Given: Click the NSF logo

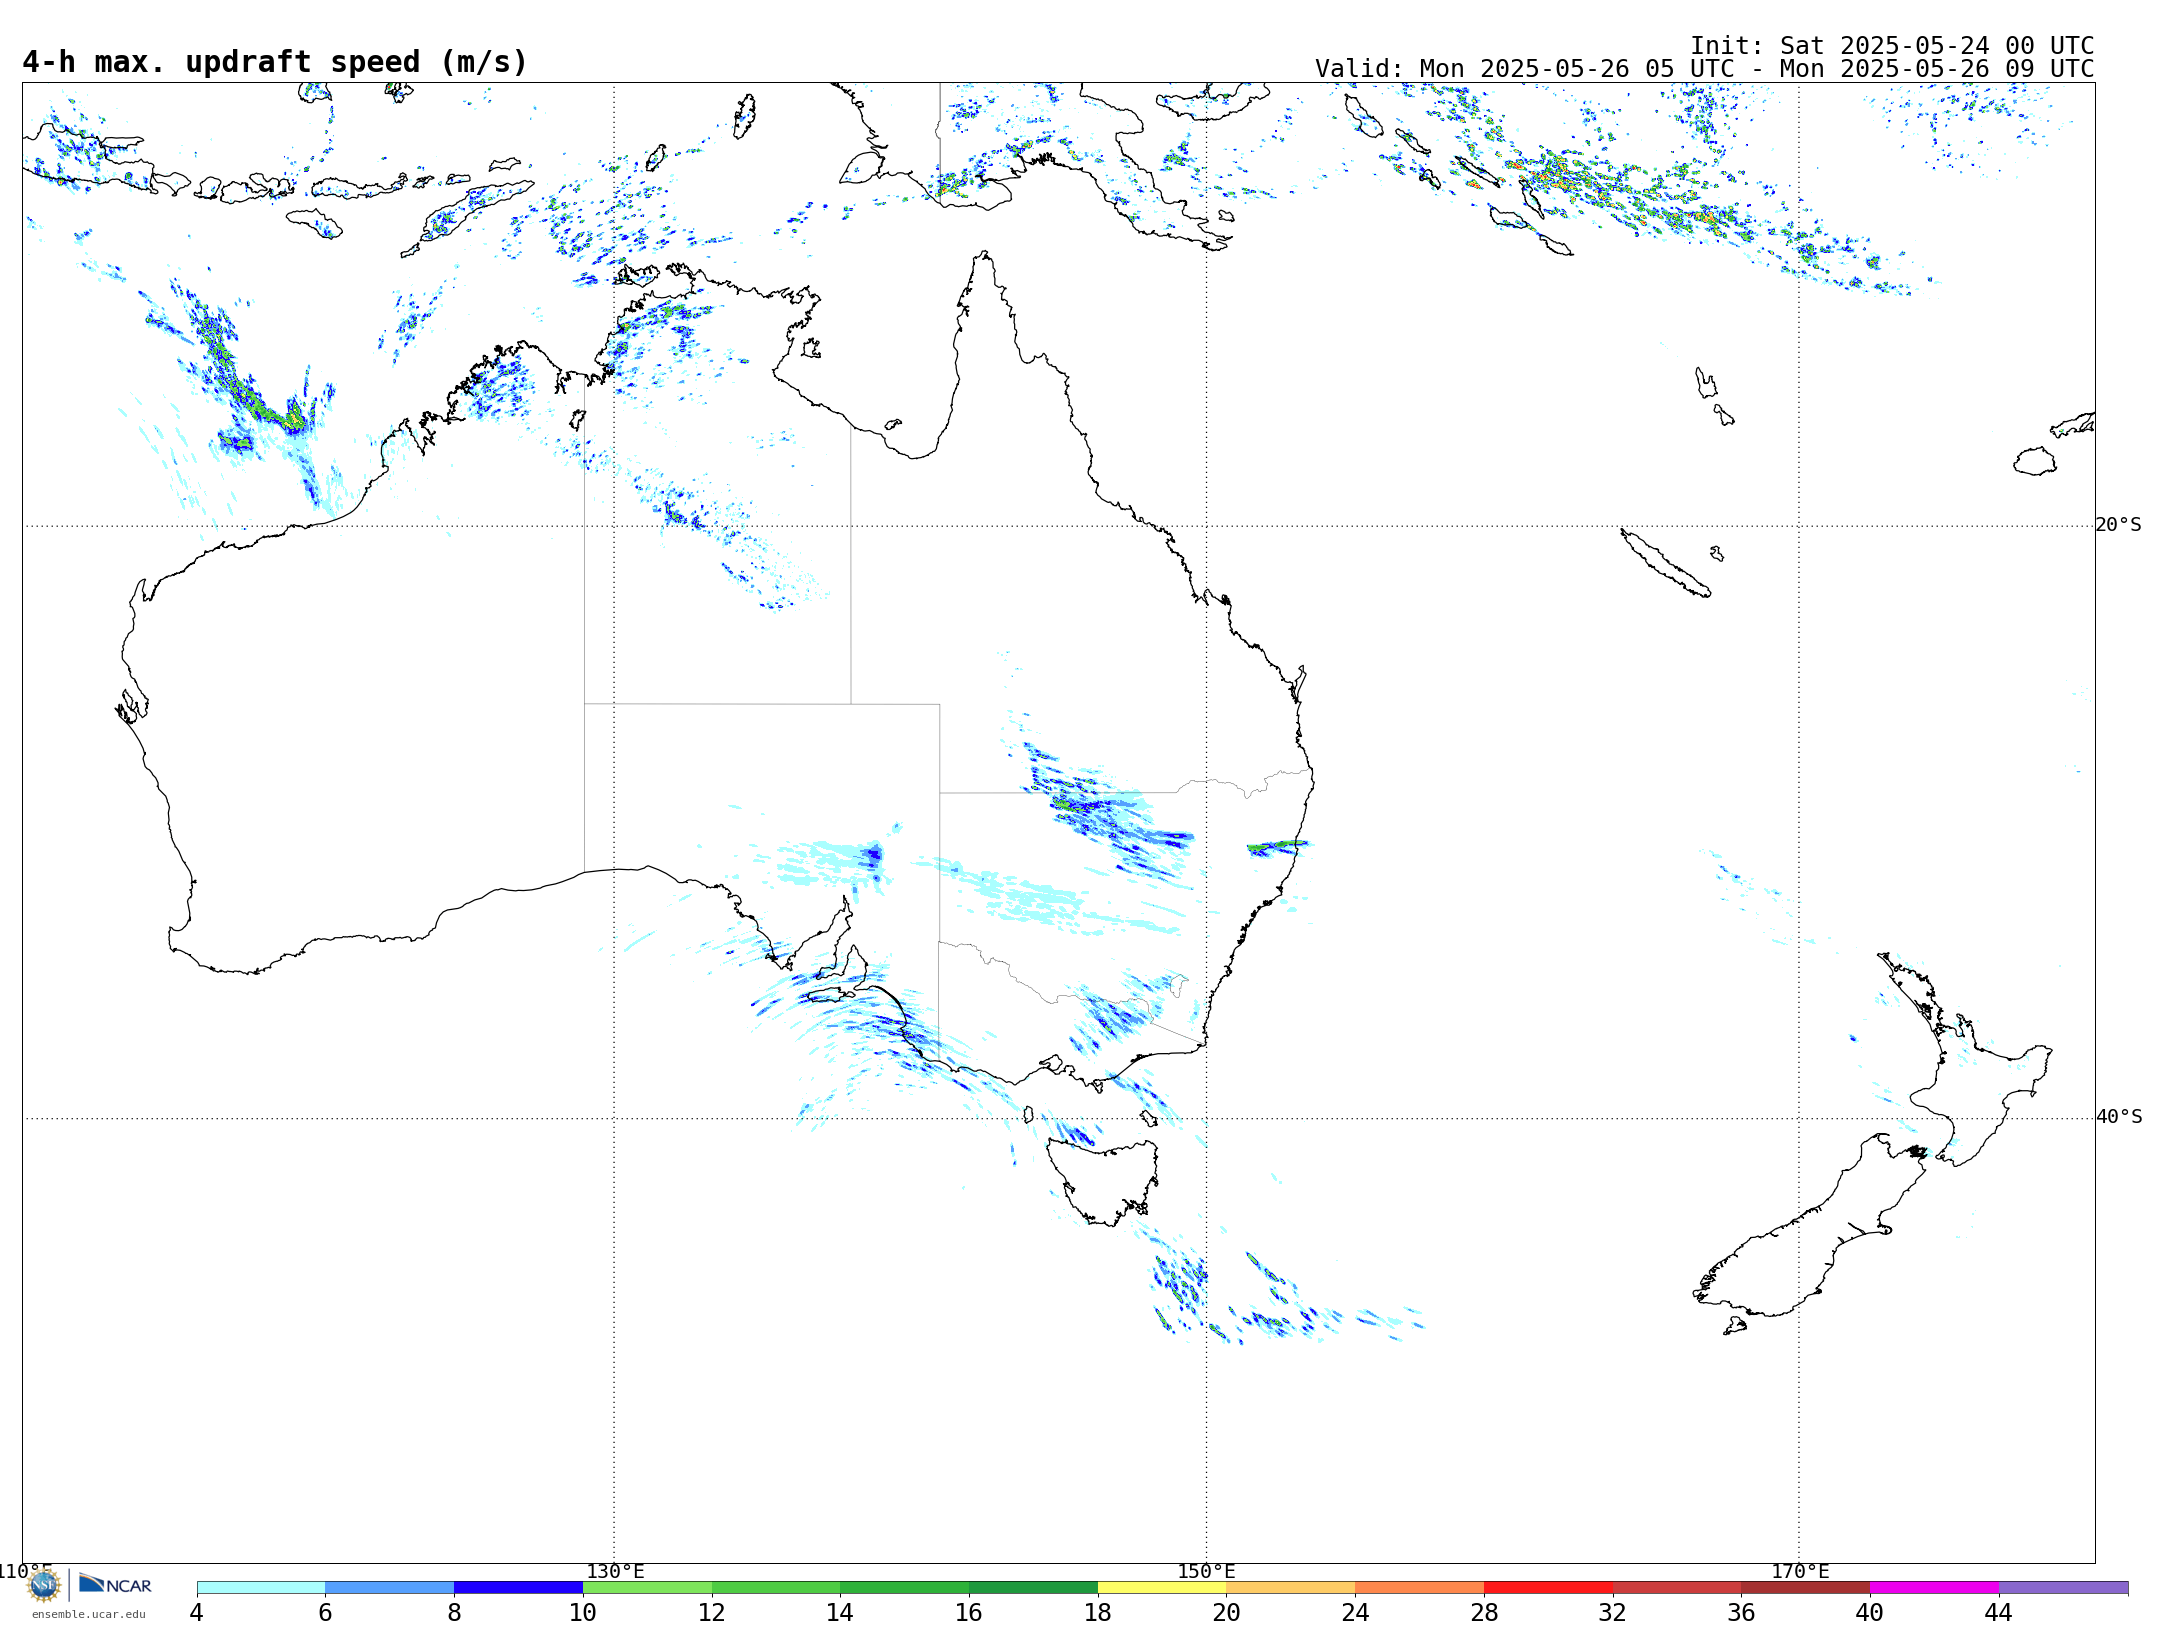Looking at the screenshot, I should point(44,1585).
